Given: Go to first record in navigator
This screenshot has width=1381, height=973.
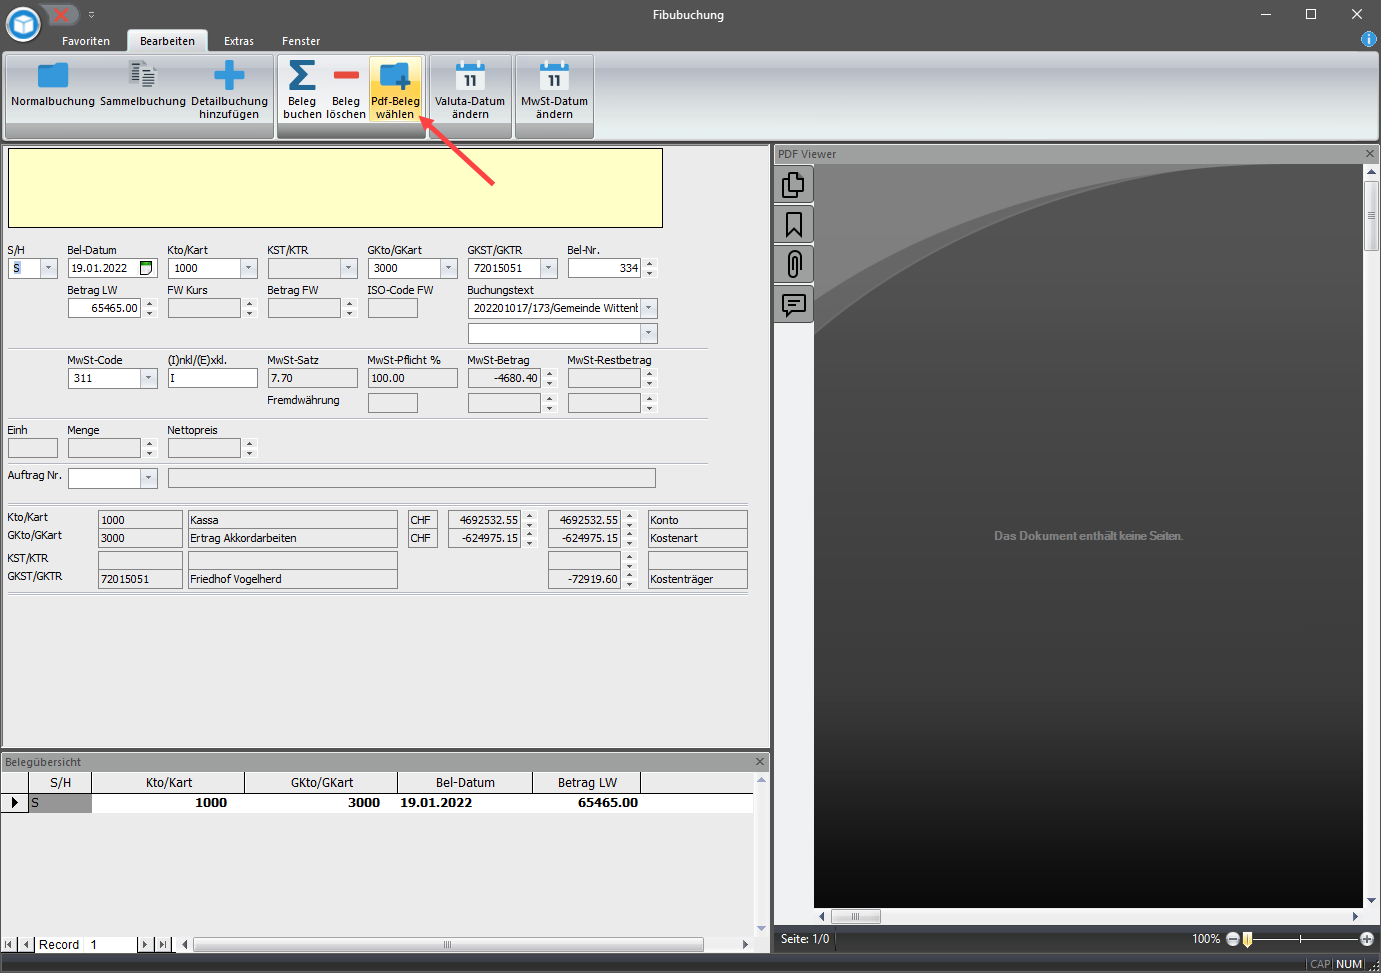Looking at the screenshot, I should coord(9,944).
